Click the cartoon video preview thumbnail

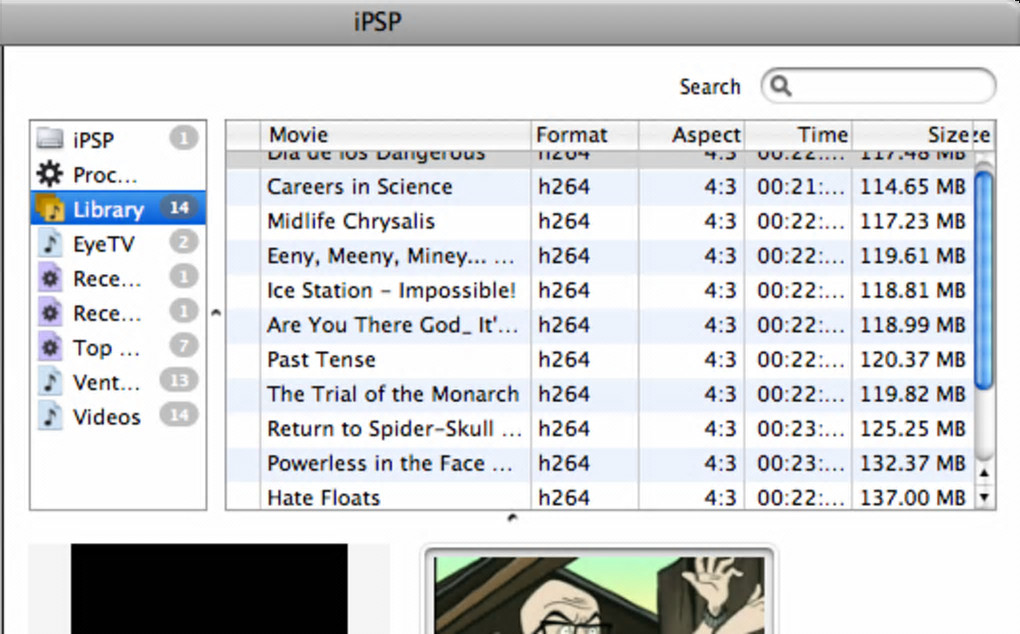point(600,595)
